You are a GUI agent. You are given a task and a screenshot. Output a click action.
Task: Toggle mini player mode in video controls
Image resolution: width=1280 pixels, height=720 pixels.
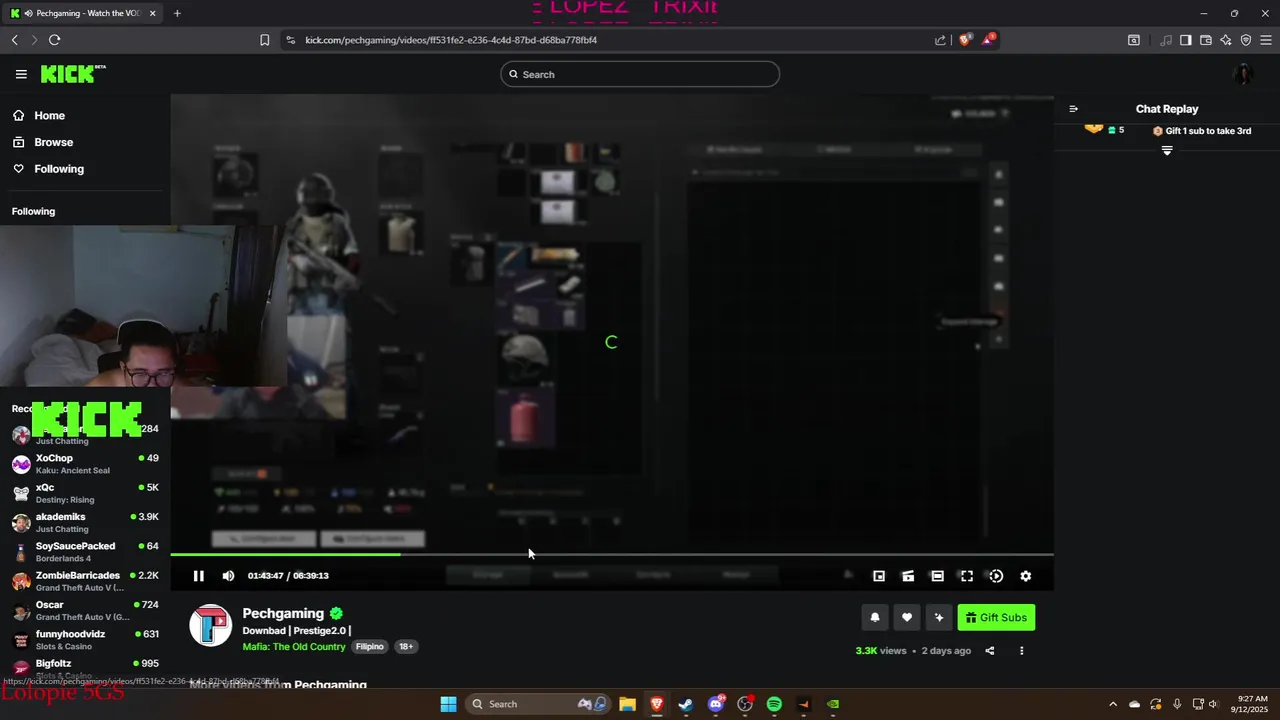[879, 576]
